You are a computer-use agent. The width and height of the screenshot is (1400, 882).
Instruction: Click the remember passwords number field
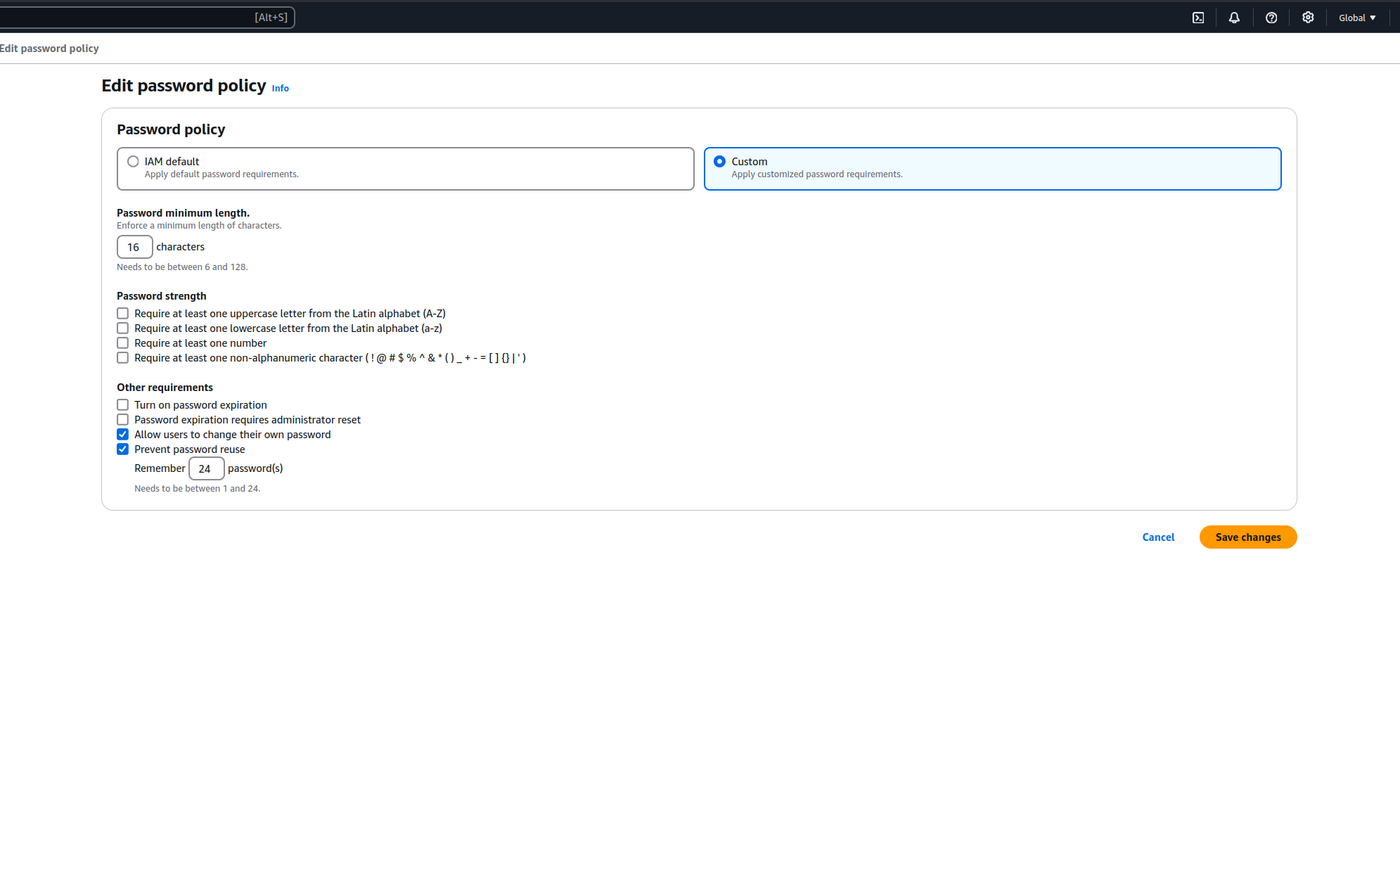(206, 469)
